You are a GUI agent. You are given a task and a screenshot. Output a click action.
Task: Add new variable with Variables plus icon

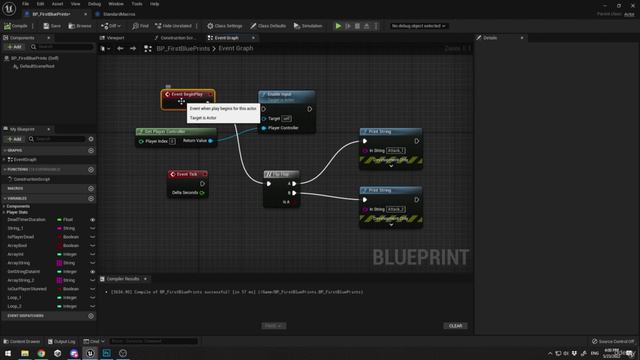point(91,198)
